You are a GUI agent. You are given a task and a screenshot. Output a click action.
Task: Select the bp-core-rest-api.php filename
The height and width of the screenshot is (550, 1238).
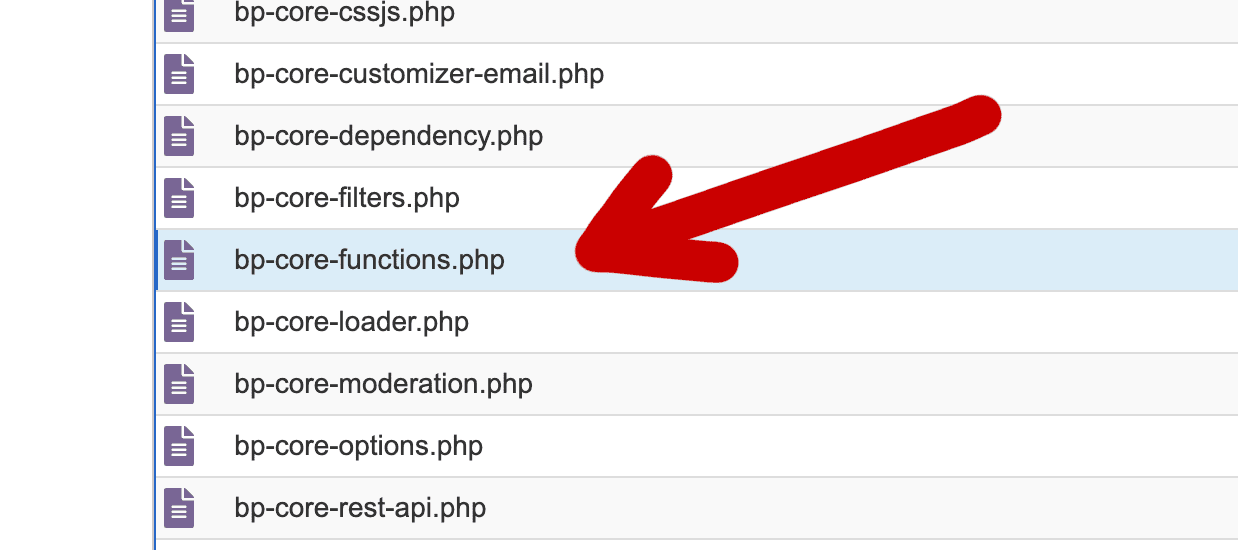point(360,508)
